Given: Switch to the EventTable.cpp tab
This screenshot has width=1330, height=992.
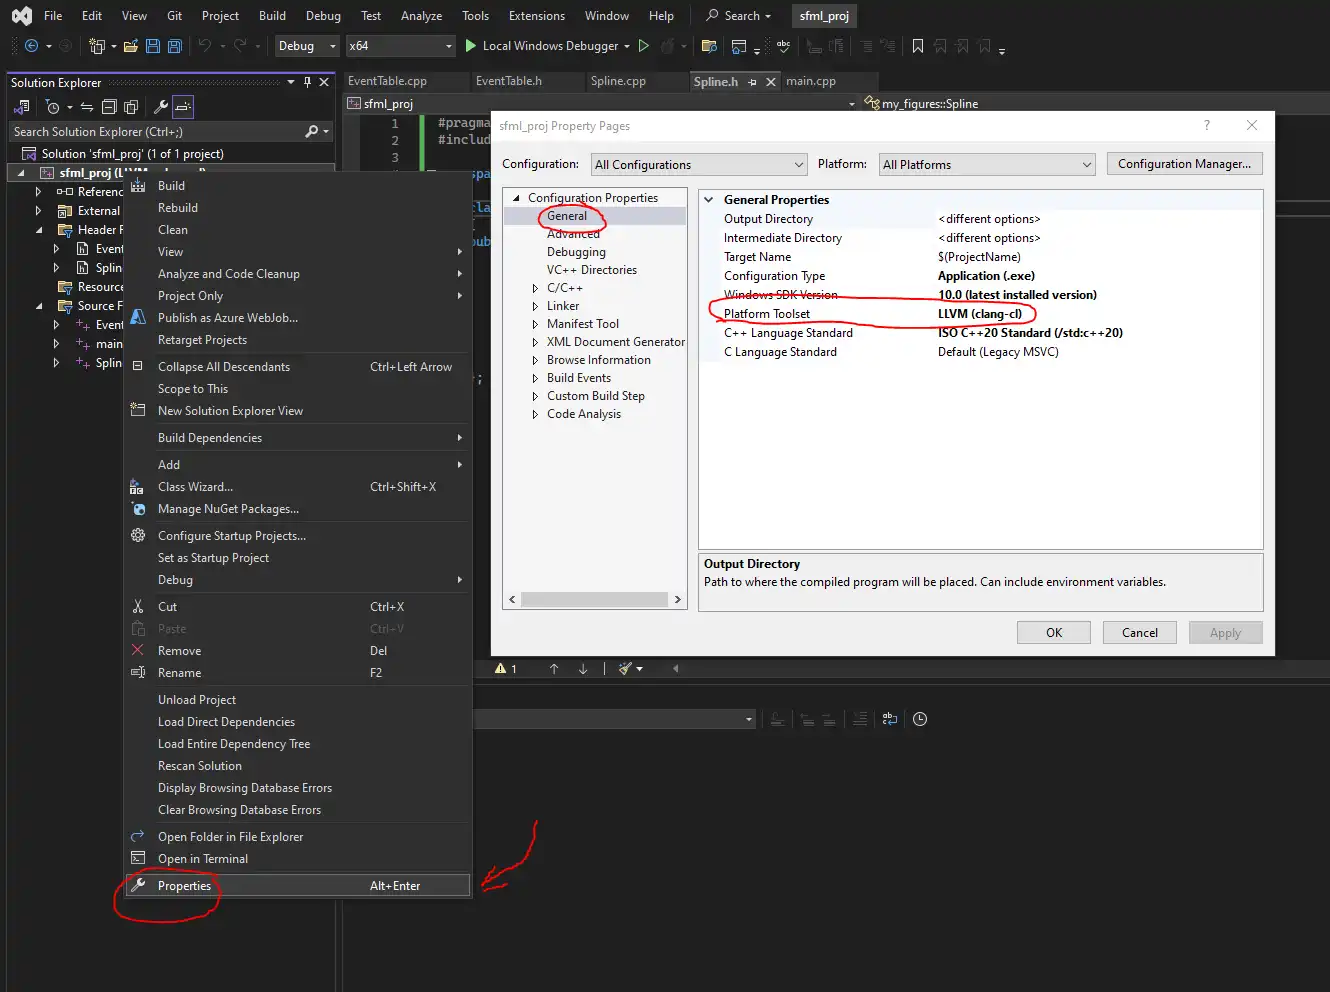Looking at the screenshot, I should click(387, 81).
